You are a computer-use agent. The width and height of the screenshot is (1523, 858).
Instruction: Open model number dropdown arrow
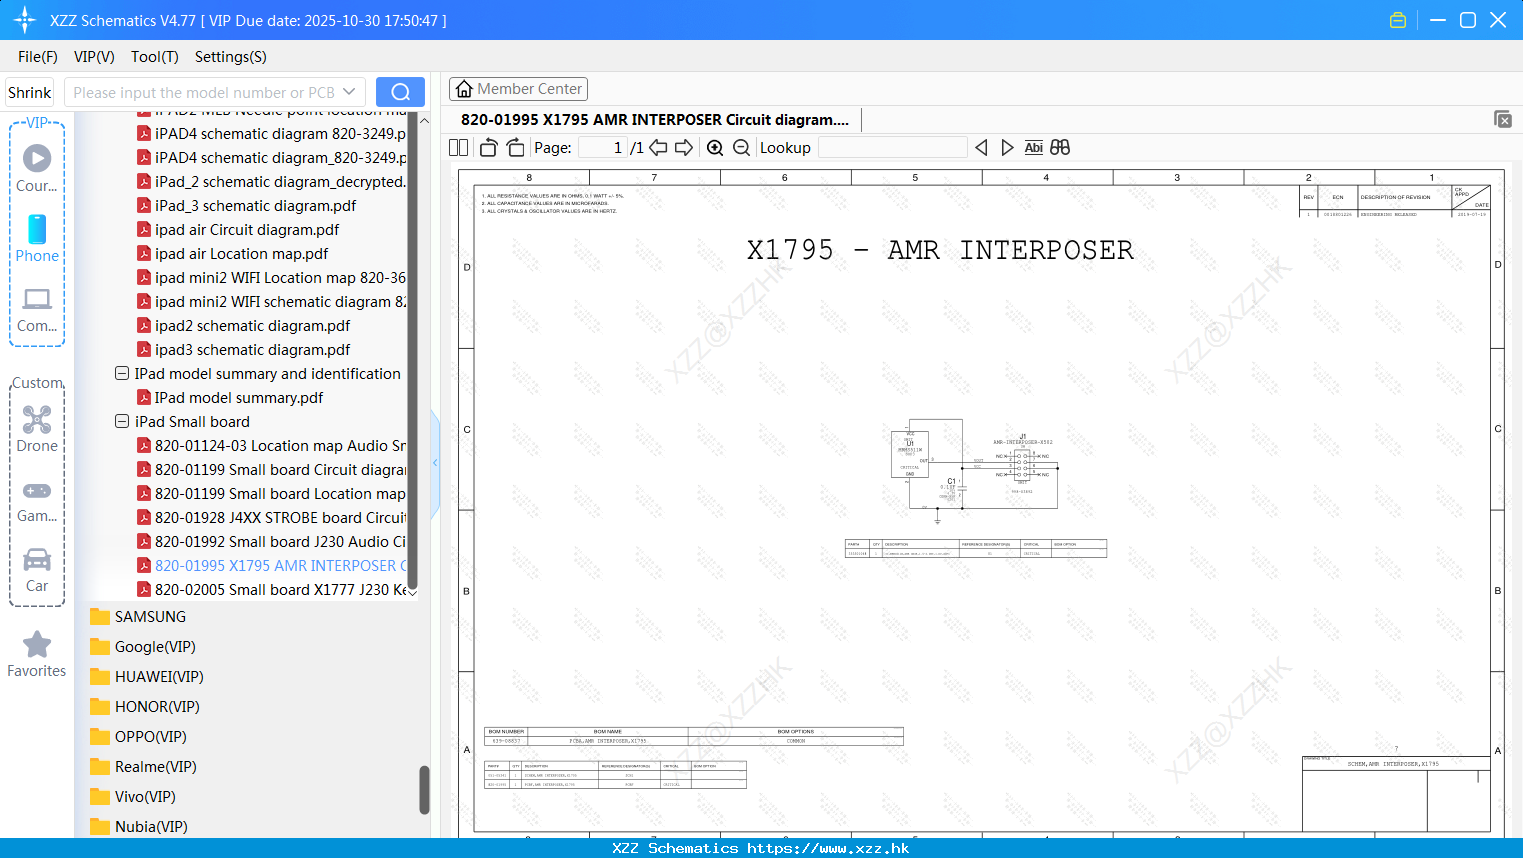(349, 92)
